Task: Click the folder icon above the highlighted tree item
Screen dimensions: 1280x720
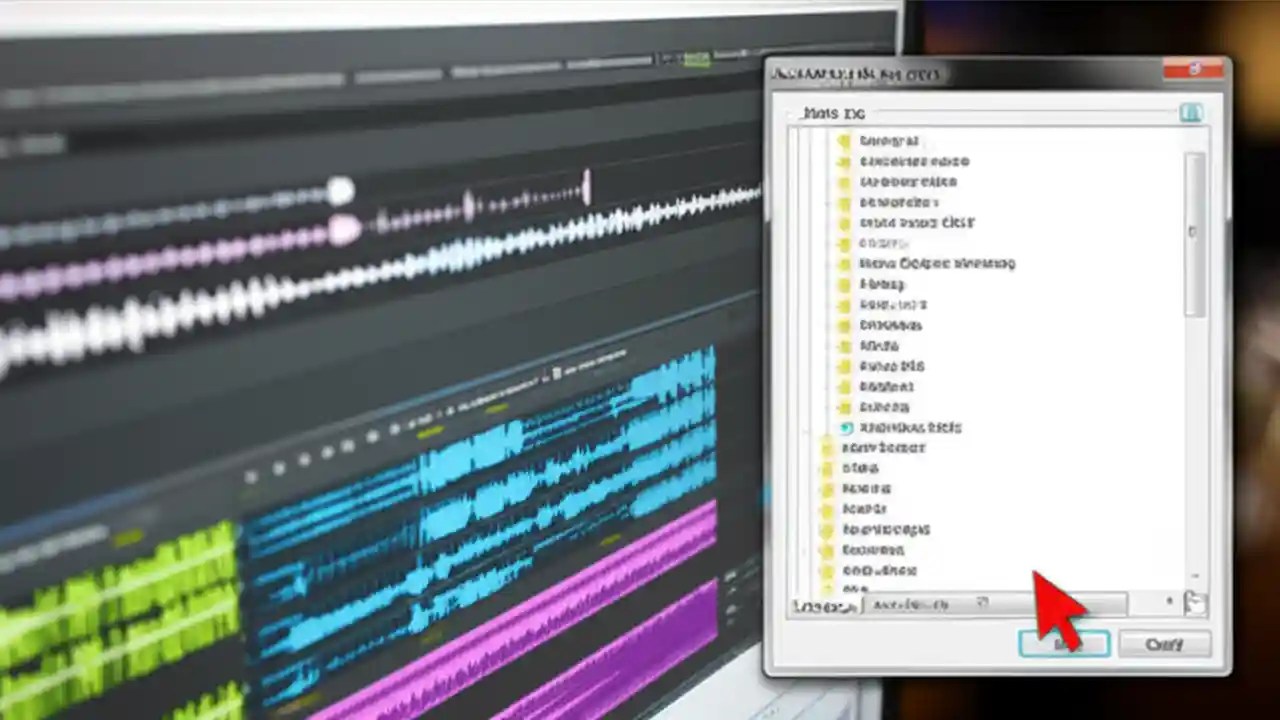Action: click(845, 407)
